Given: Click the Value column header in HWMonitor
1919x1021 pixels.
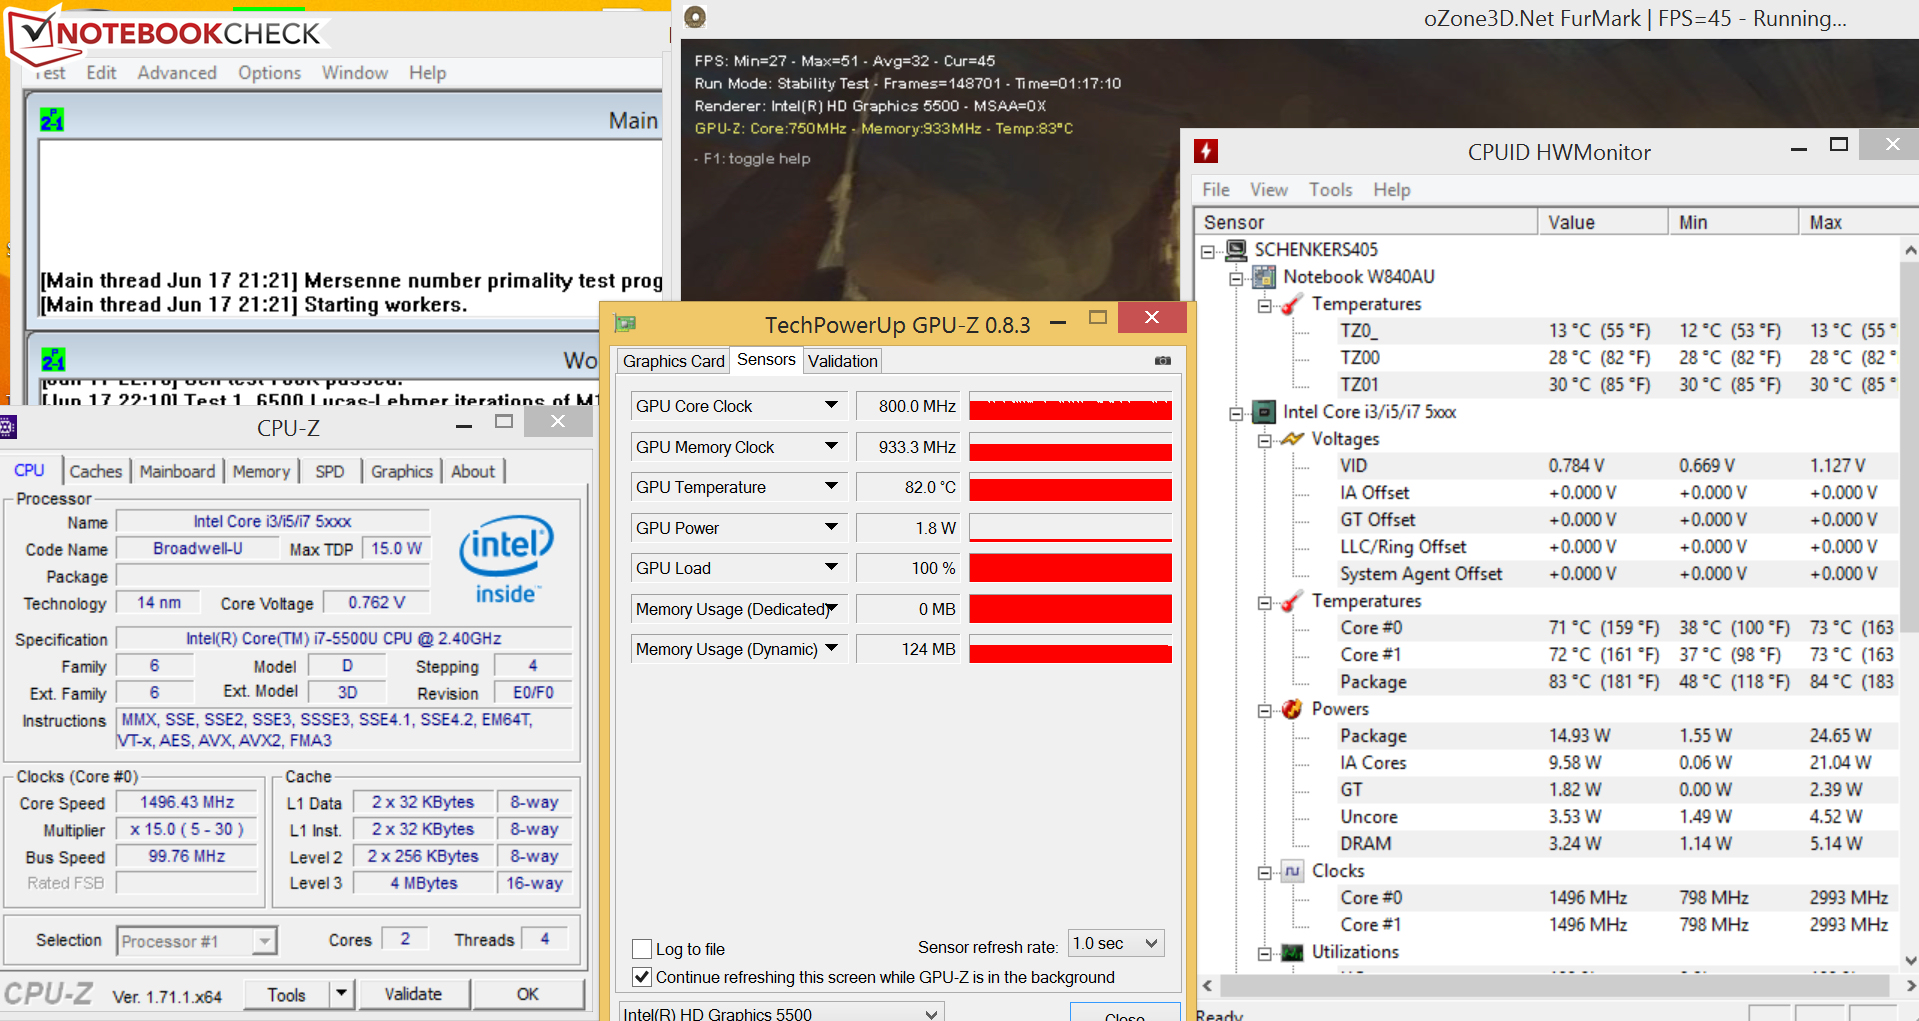Looking at the screenshot, I should click(1603, 222).
